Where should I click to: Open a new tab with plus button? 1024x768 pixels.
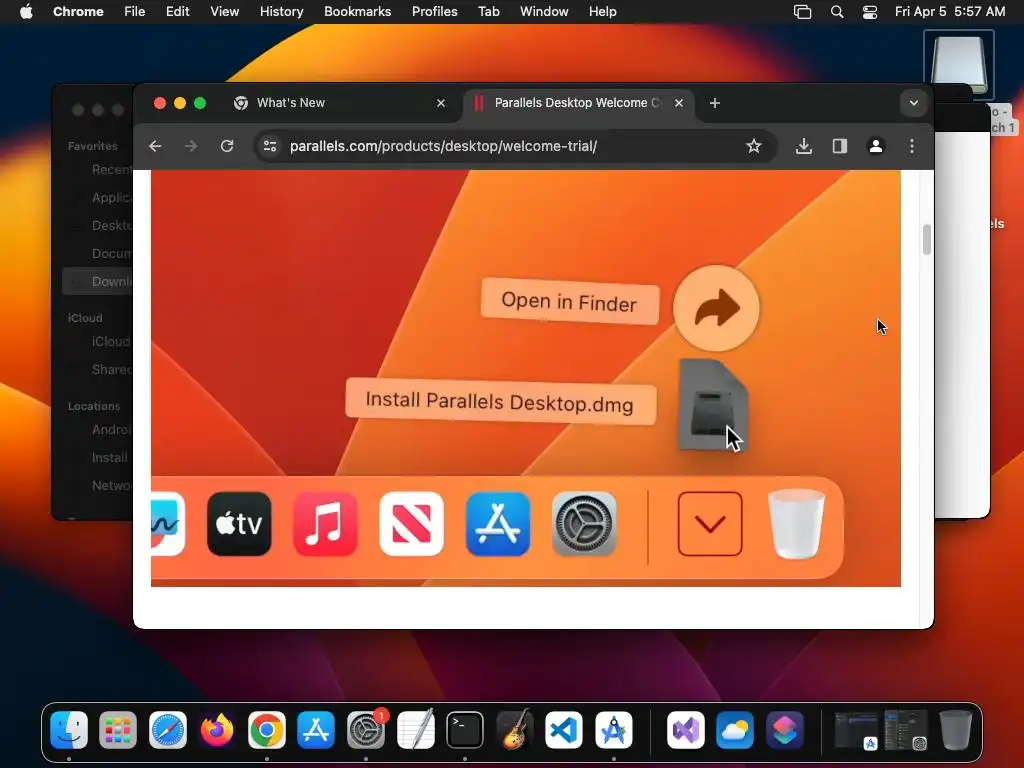pos(714,103)
